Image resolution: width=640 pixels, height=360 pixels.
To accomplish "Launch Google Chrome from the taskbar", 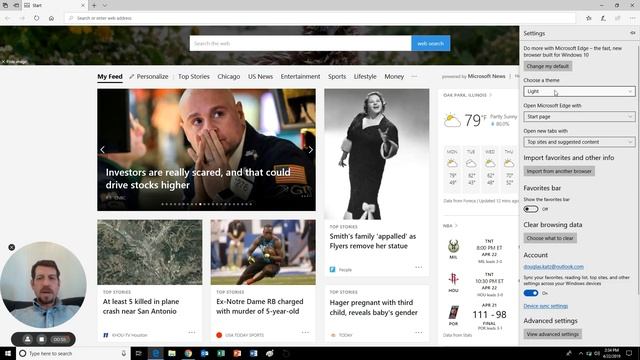I will point(188,353).
